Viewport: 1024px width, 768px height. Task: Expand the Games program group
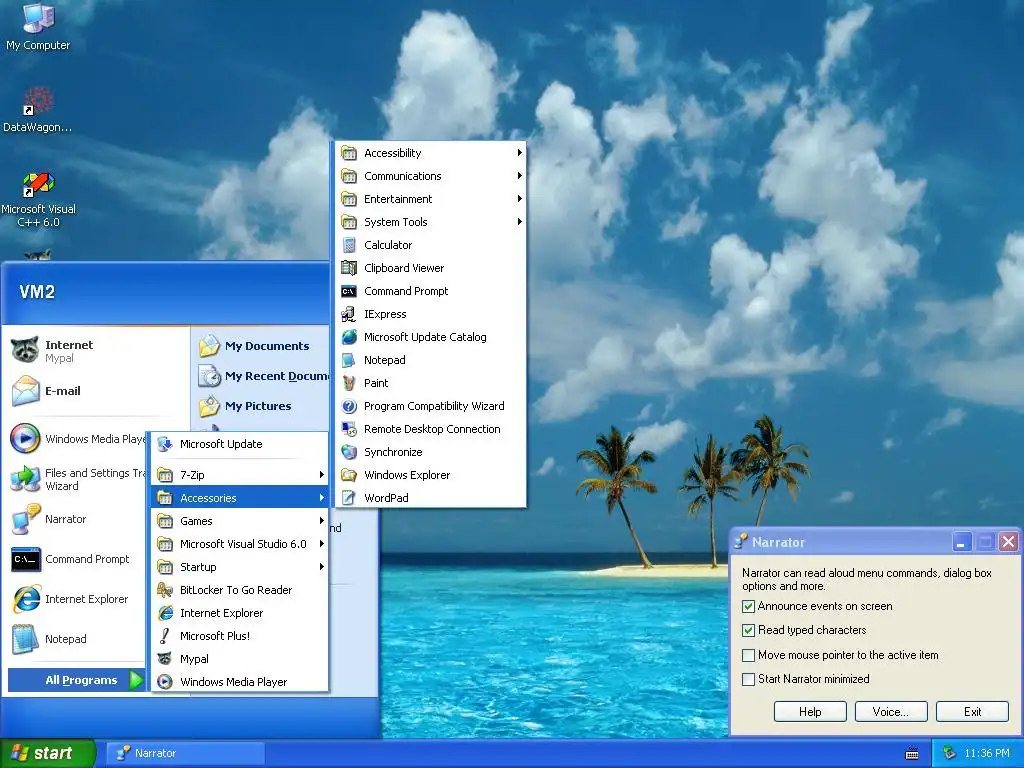[x=240, y=521]
